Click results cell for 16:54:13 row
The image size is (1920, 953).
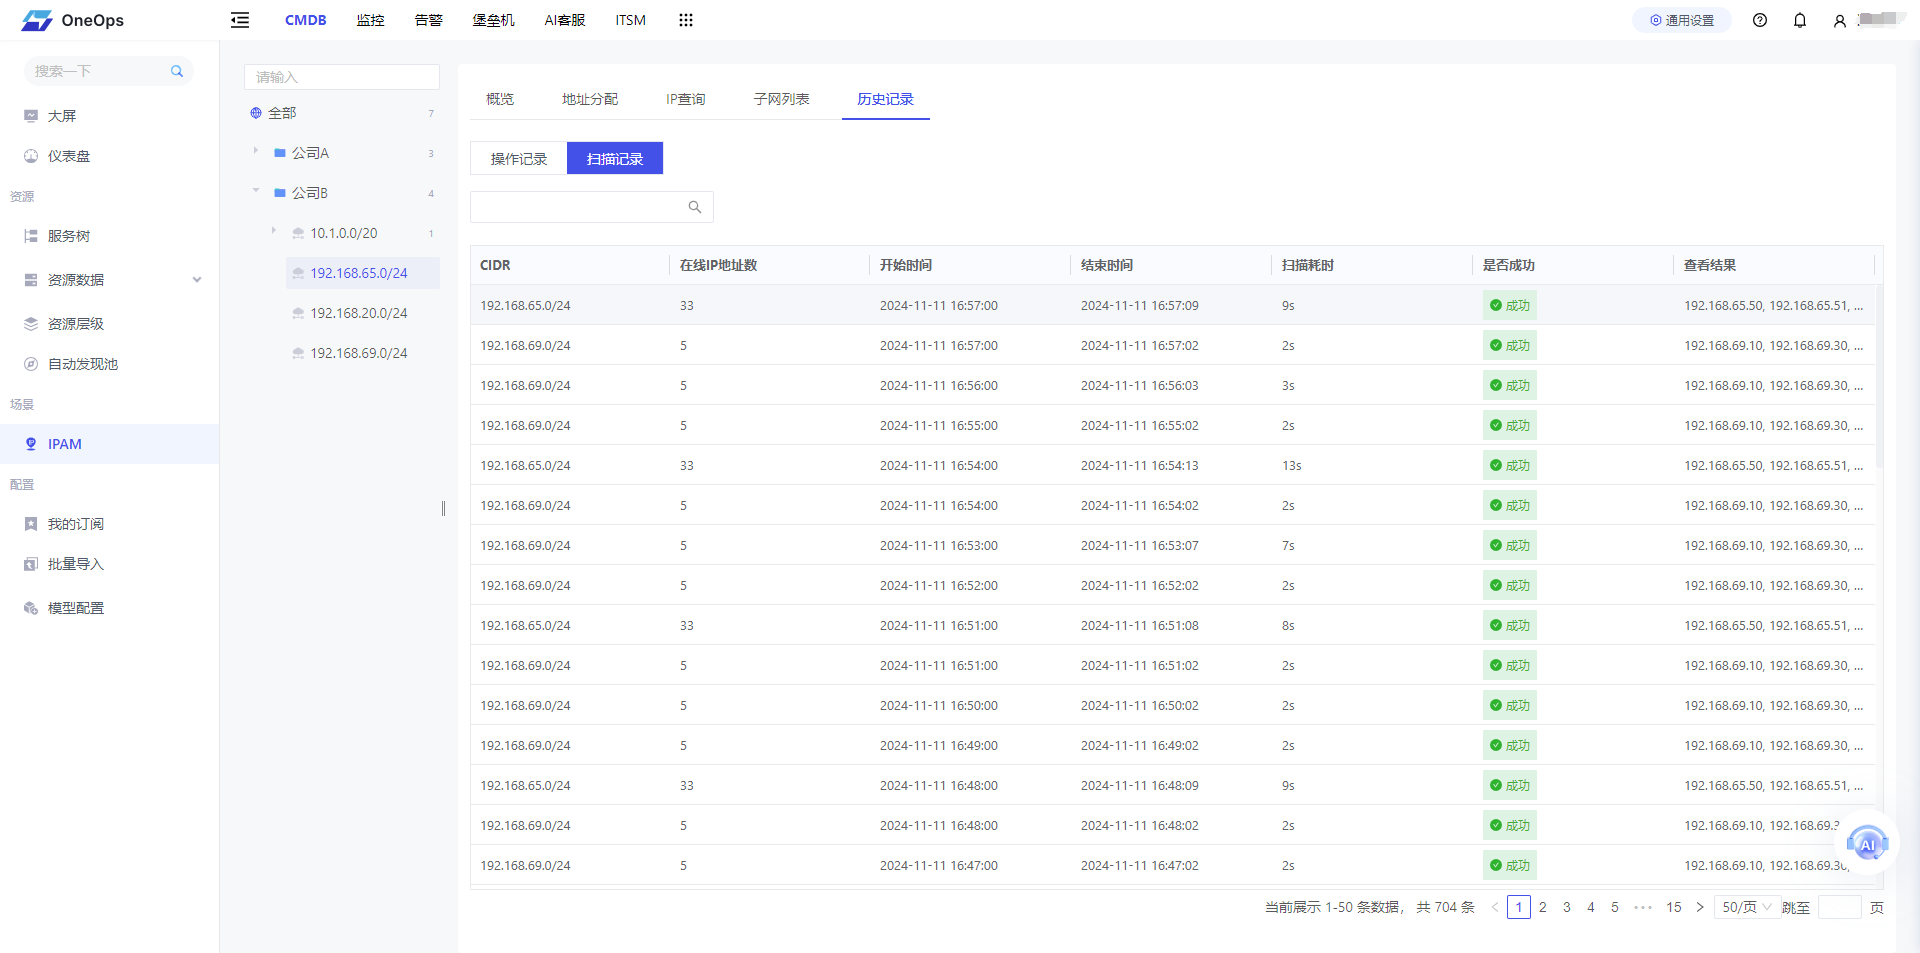coord(1774,466)
